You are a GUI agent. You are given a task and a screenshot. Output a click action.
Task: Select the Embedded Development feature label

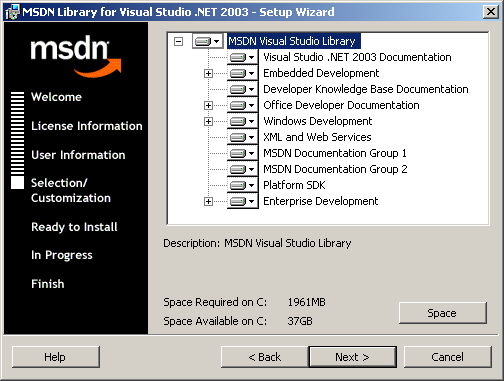click(321, 73)
